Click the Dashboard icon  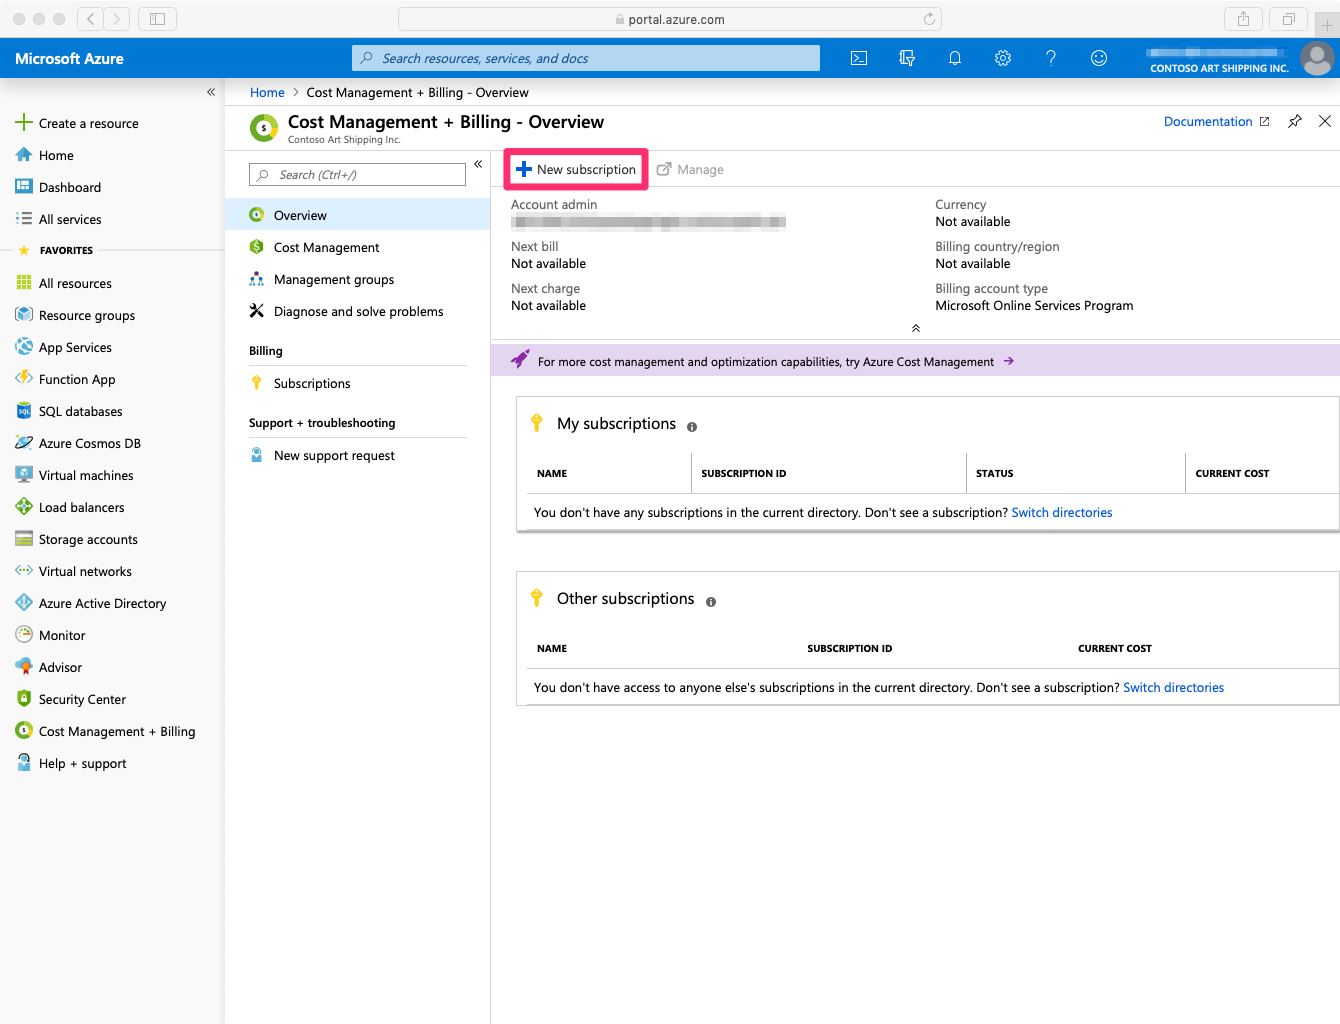(x=24, y=187)
